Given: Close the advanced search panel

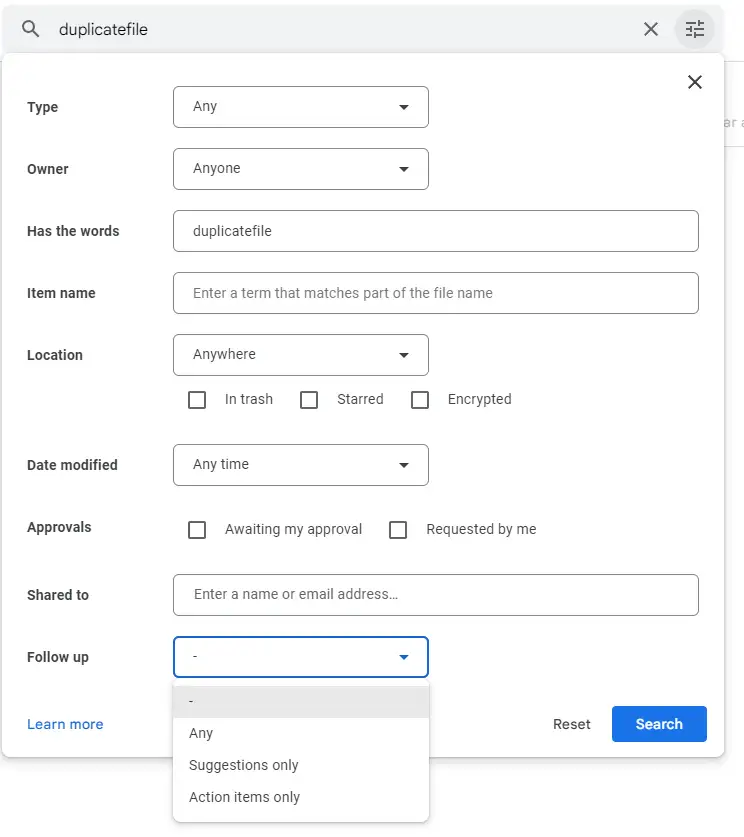Looking at the screenshot, I should [695, 82].
